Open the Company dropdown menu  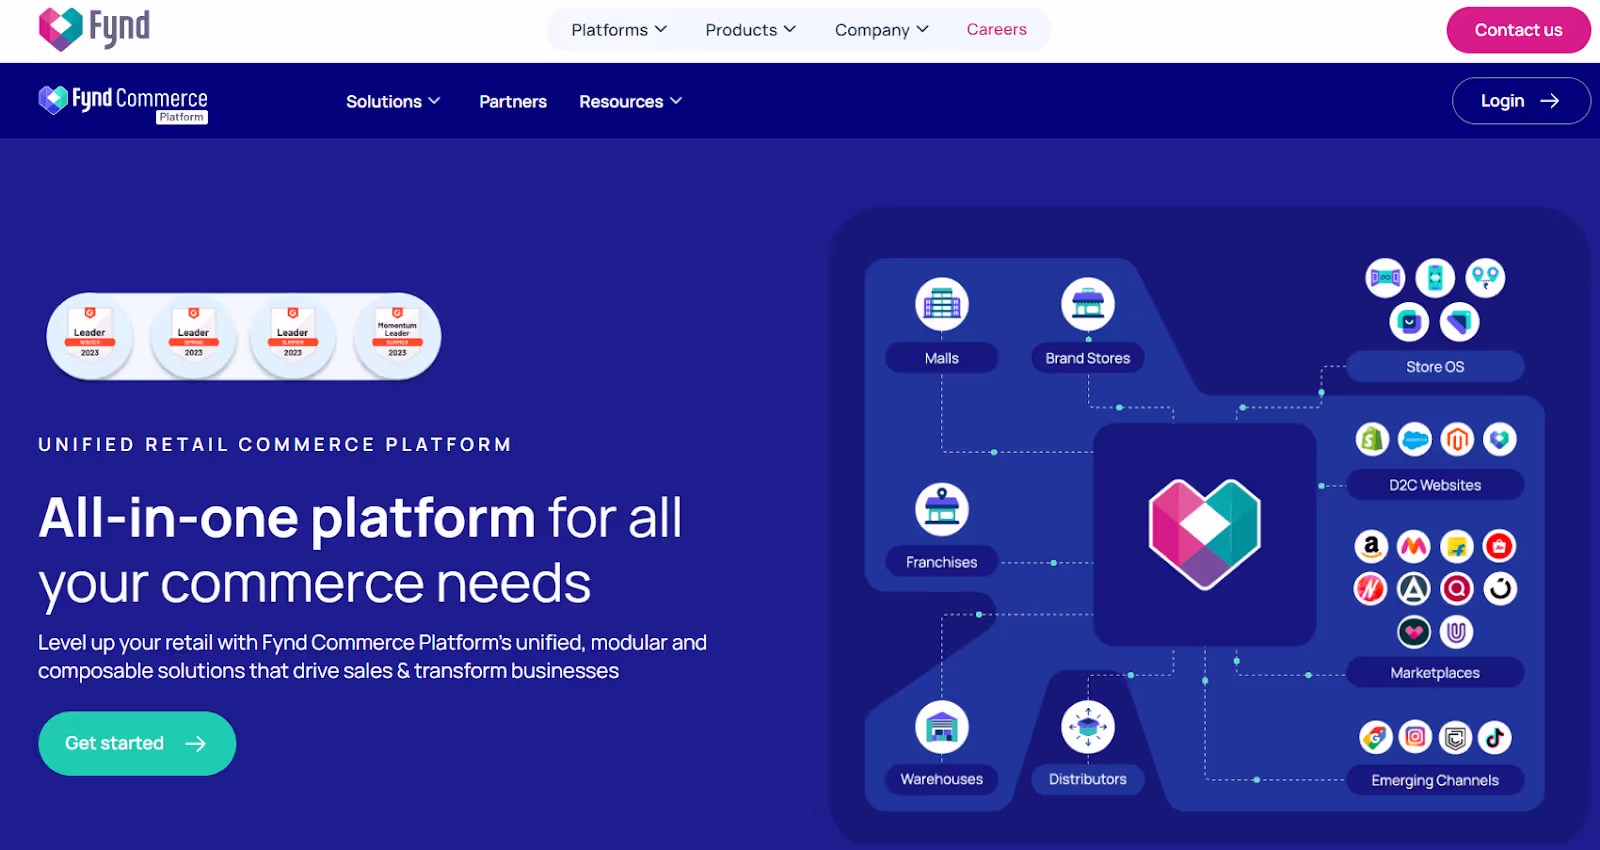882,30
